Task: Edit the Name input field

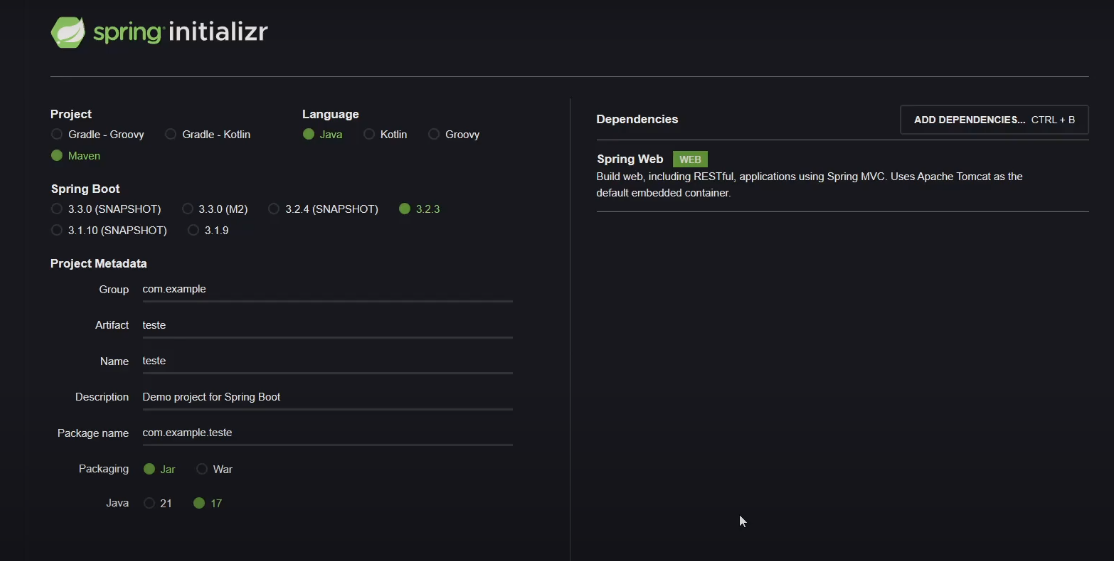Action: (328, 361)
